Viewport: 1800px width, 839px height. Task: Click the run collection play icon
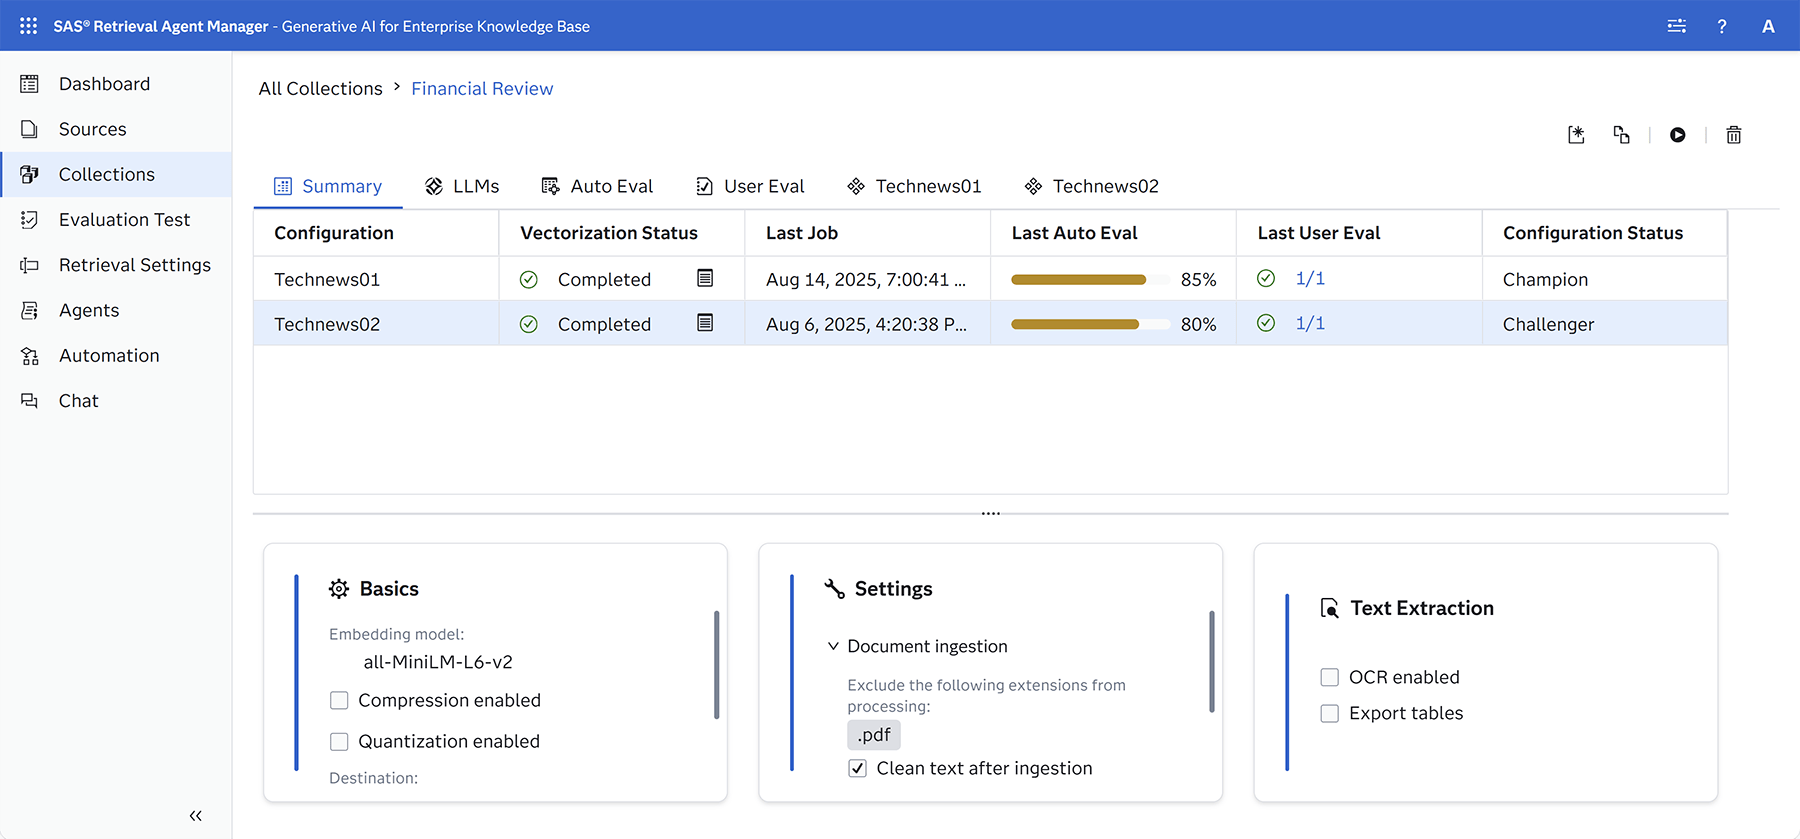[1677, 135]
